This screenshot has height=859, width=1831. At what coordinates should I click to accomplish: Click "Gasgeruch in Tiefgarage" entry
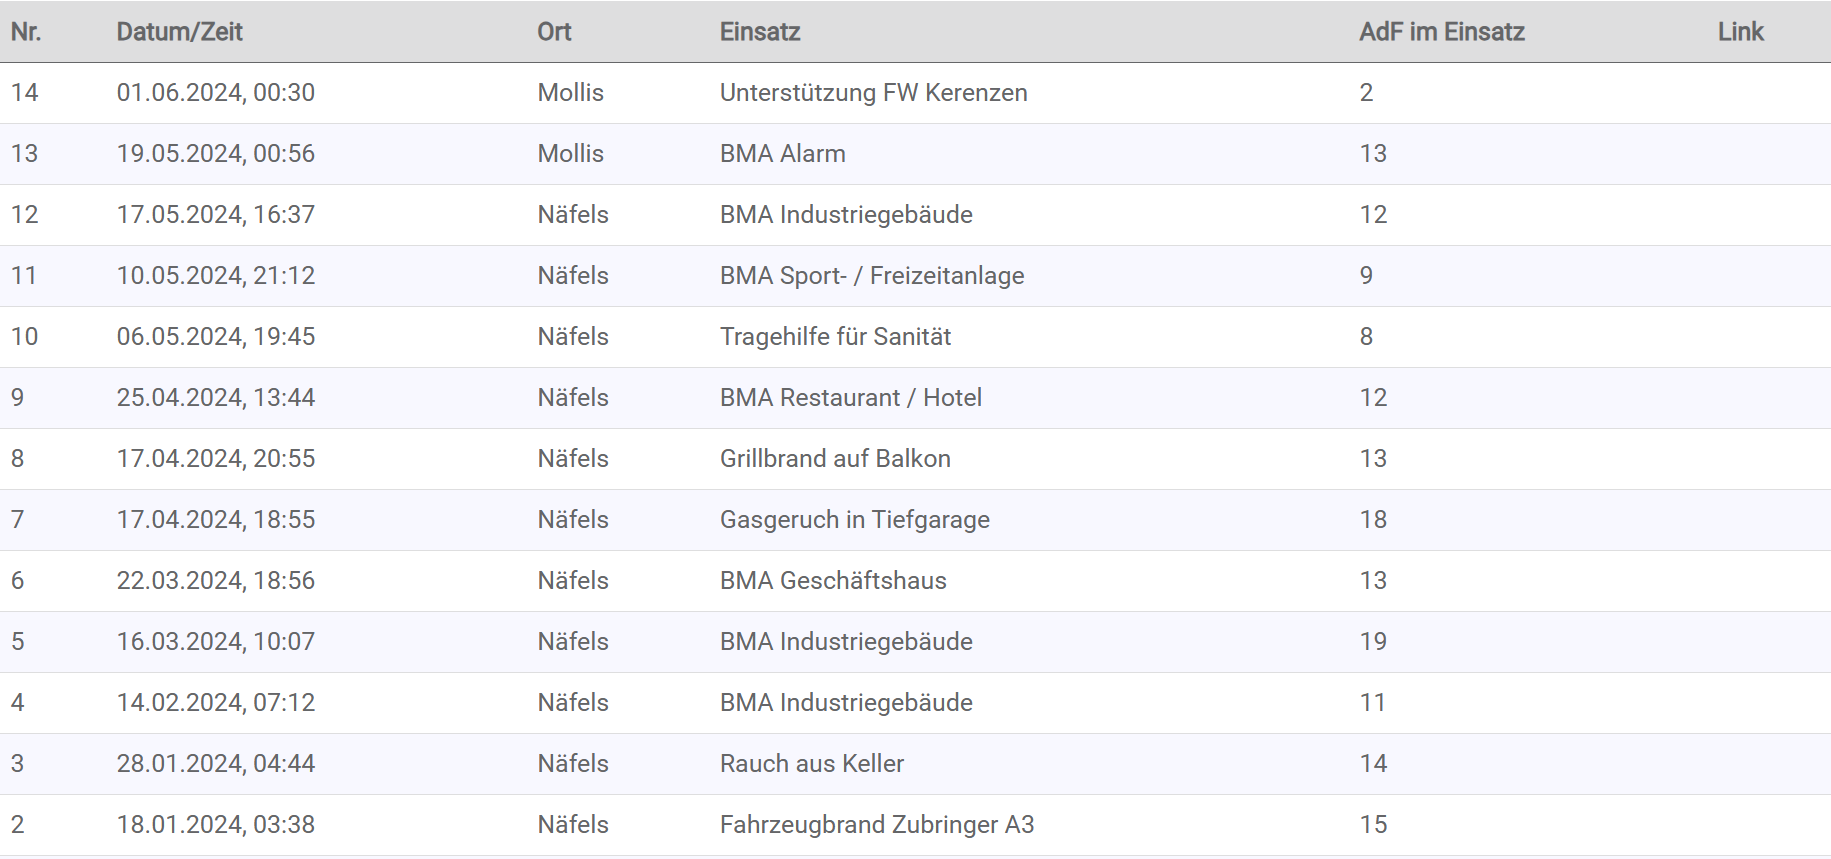854,520
